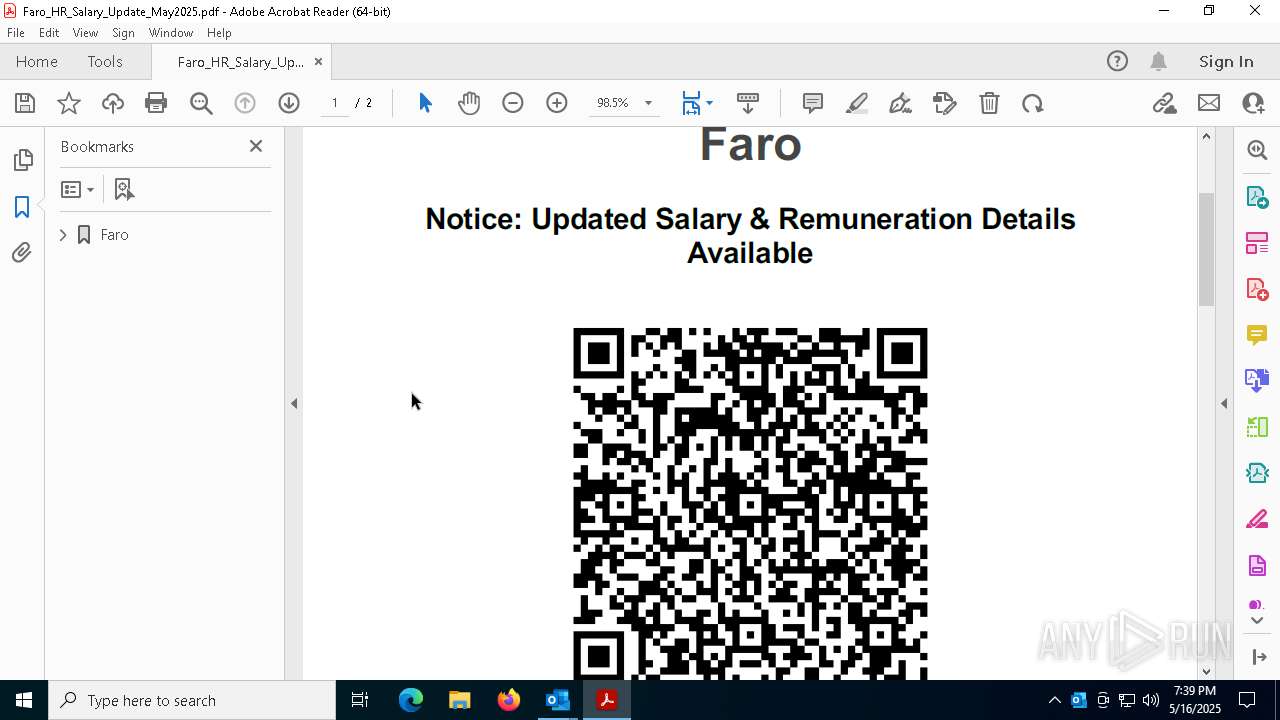1280x720 pixels.
Task: Click the vertical scrollbar thumb
Action: click(1206, 249)
